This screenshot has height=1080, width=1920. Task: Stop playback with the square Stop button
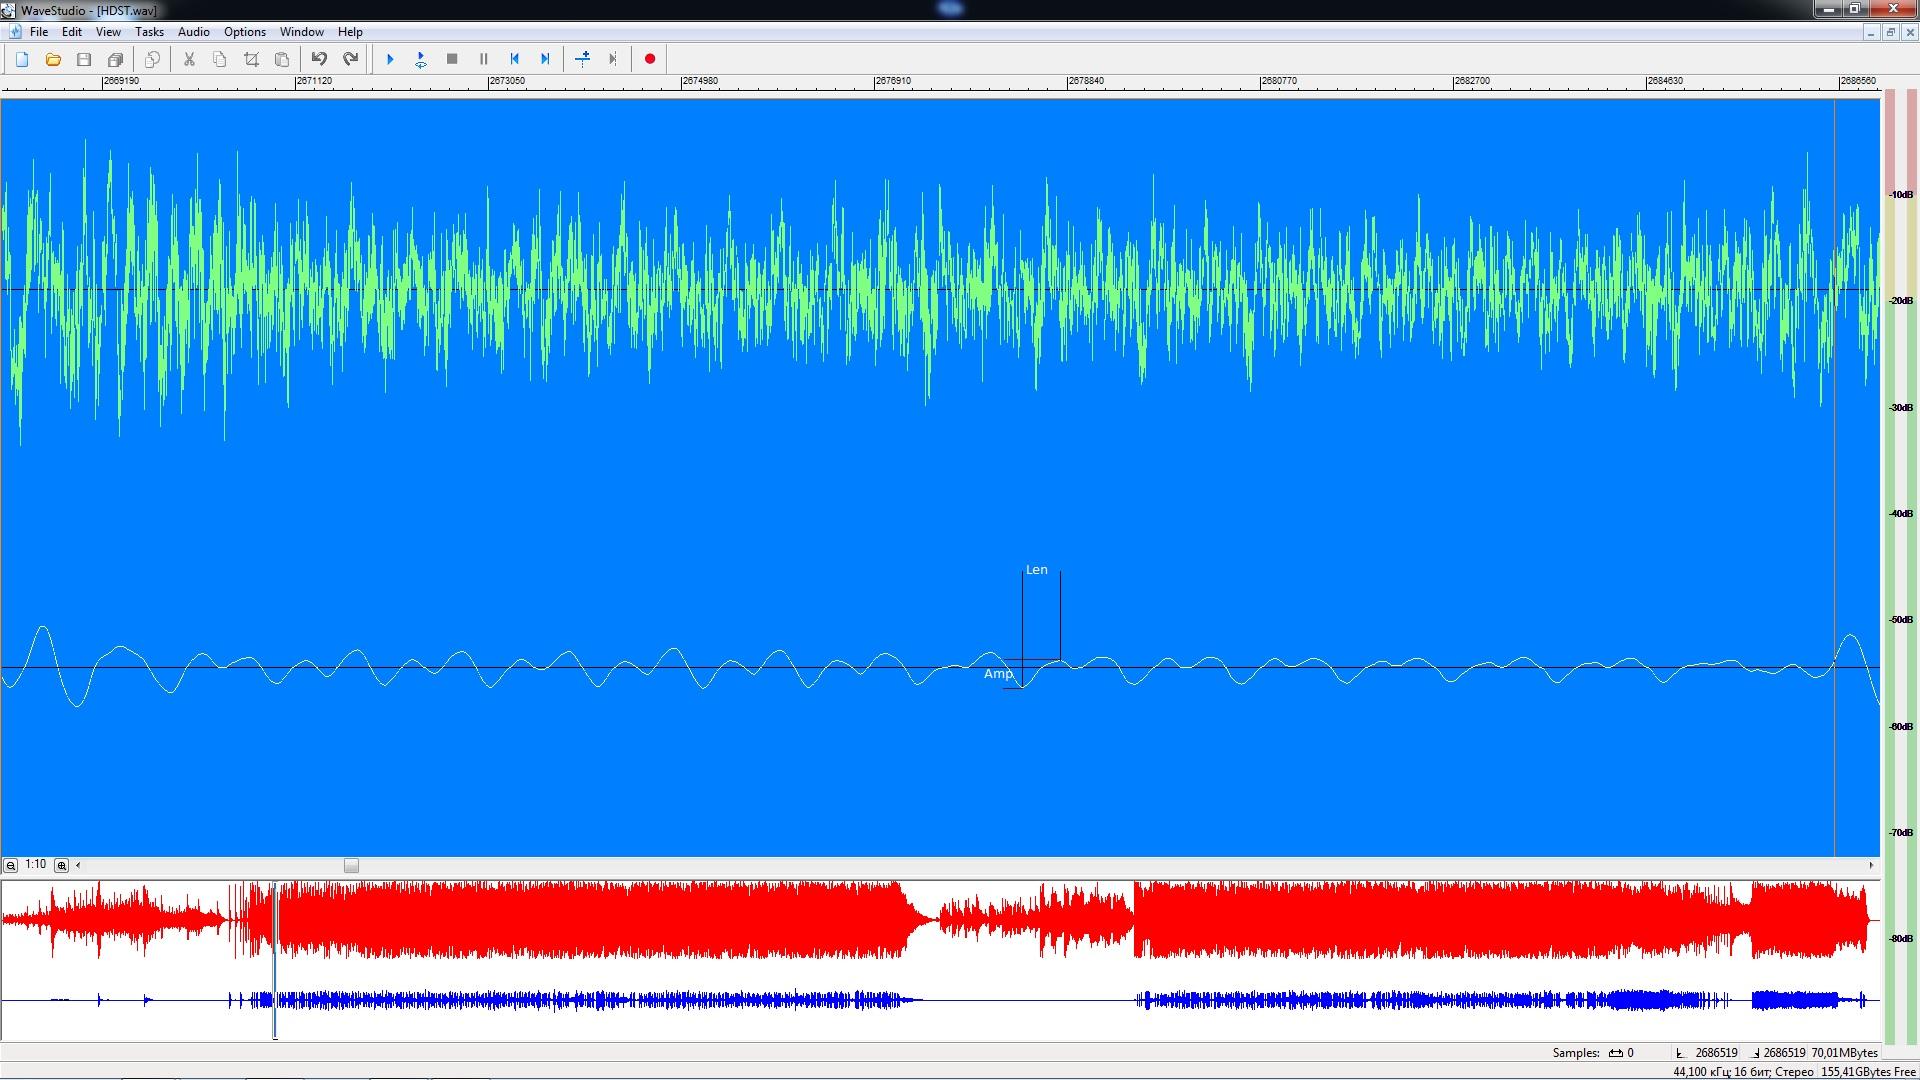(x=452, y=59)
